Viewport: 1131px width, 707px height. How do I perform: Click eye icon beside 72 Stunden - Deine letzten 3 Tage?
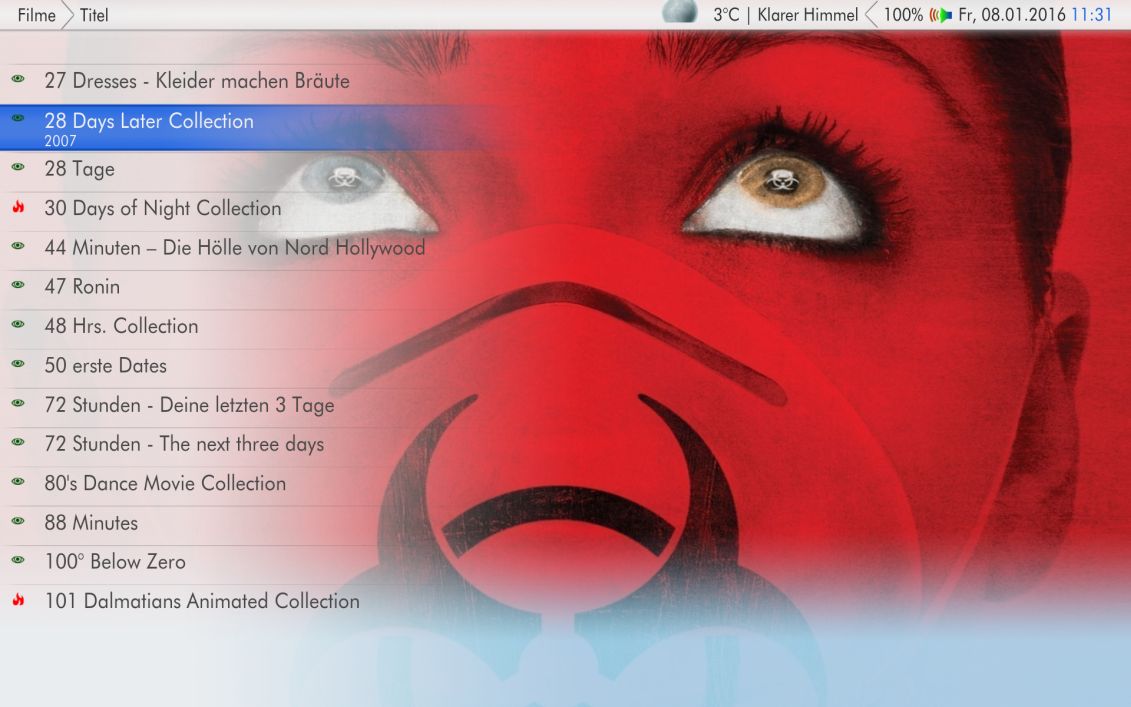pyautogui.click(x=18, y=403)
